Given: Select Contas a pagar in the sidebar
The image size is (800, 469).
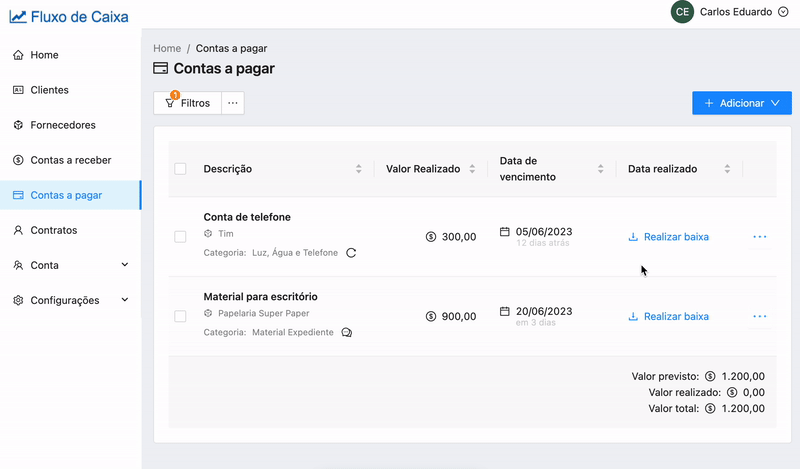Looking at the screenshot, I should coord(70,195).
